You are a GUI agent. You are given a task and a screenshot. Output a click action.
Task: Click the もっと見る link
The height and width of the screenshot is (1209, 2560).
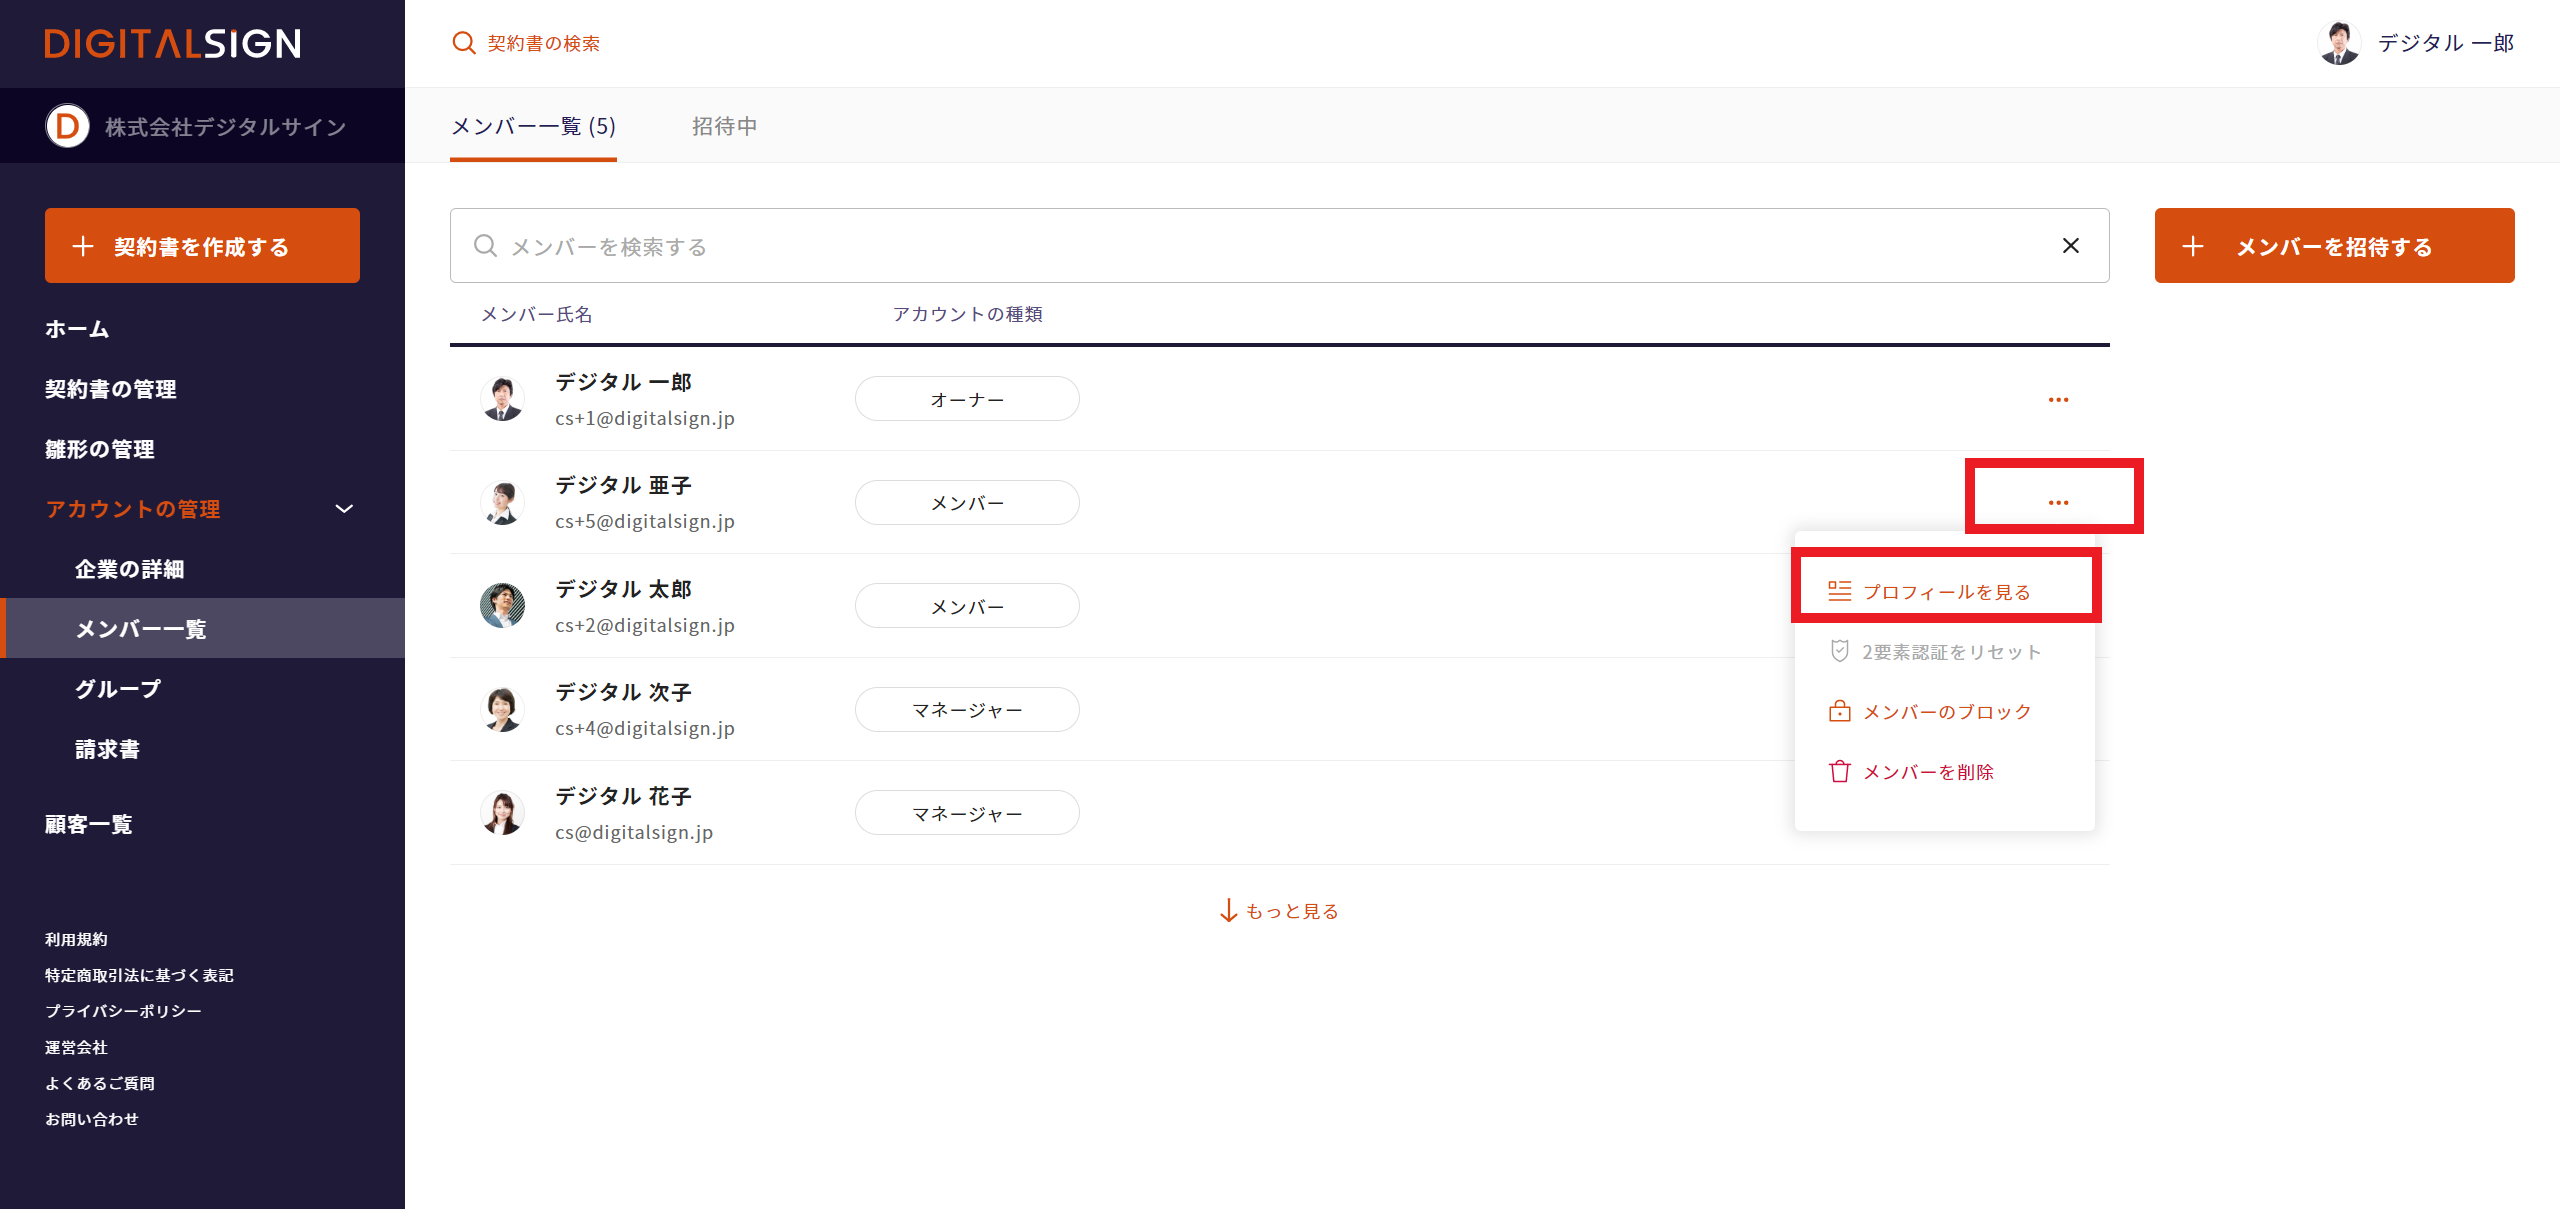point(1280,911)
